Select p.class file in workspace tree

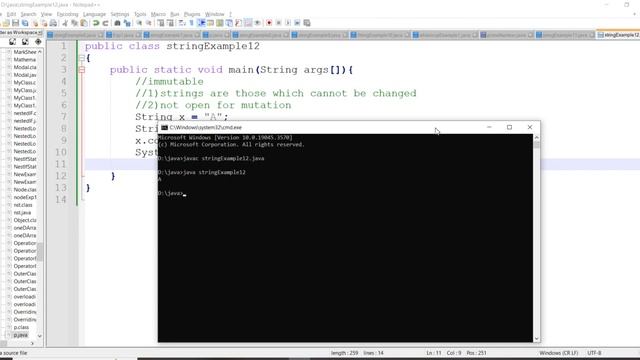coord(21,327)
